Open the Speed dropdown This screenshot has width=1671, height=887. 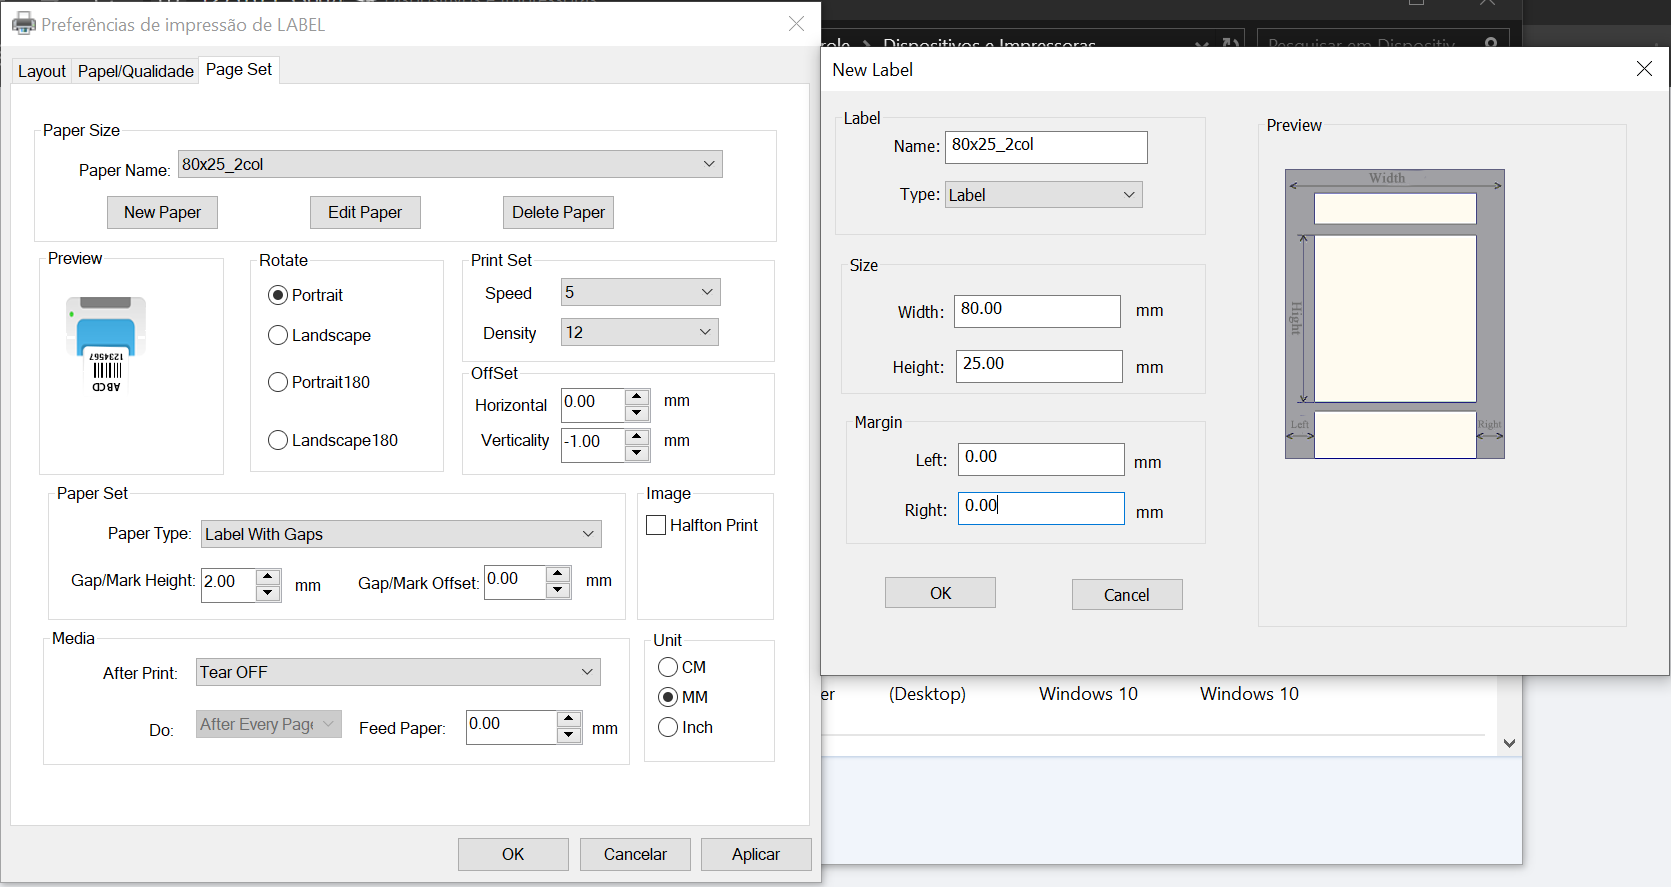pos(640,292)
